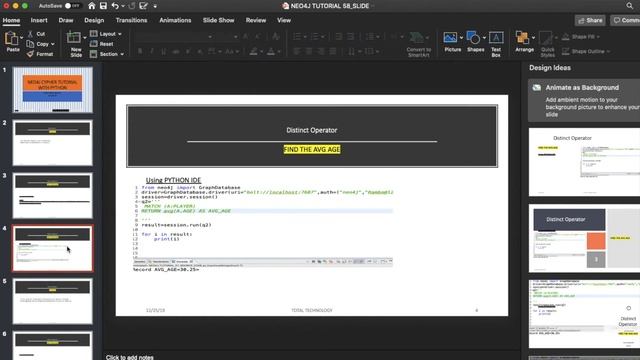The width and height of the screenshot is (640, 360).
Task: Open the undo history dropdown arrow
Action: [123, 6]
